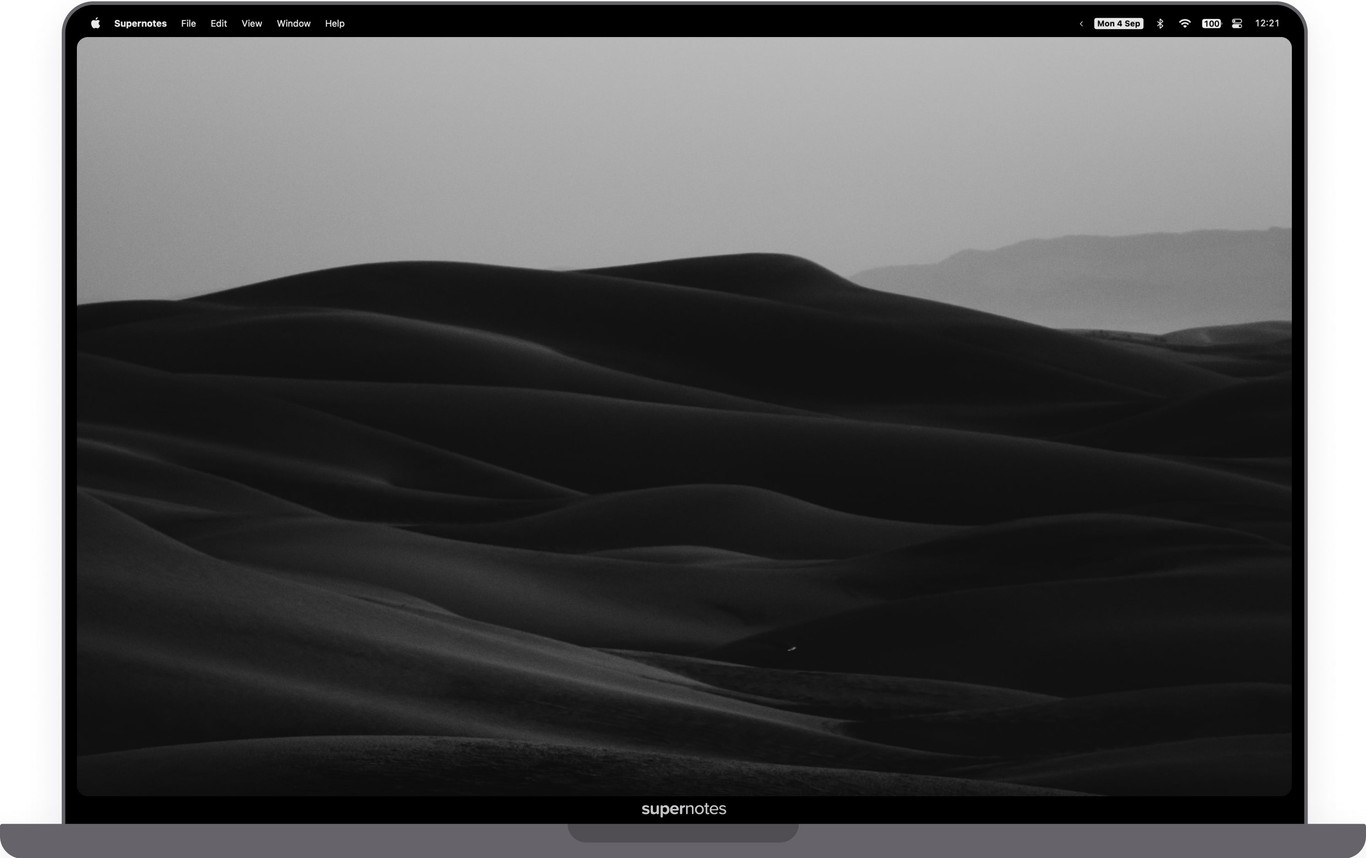Image resolution: width=1366 pixels, height=858 pixels.
Task: Open the Help menu
Action: [334, 23]
